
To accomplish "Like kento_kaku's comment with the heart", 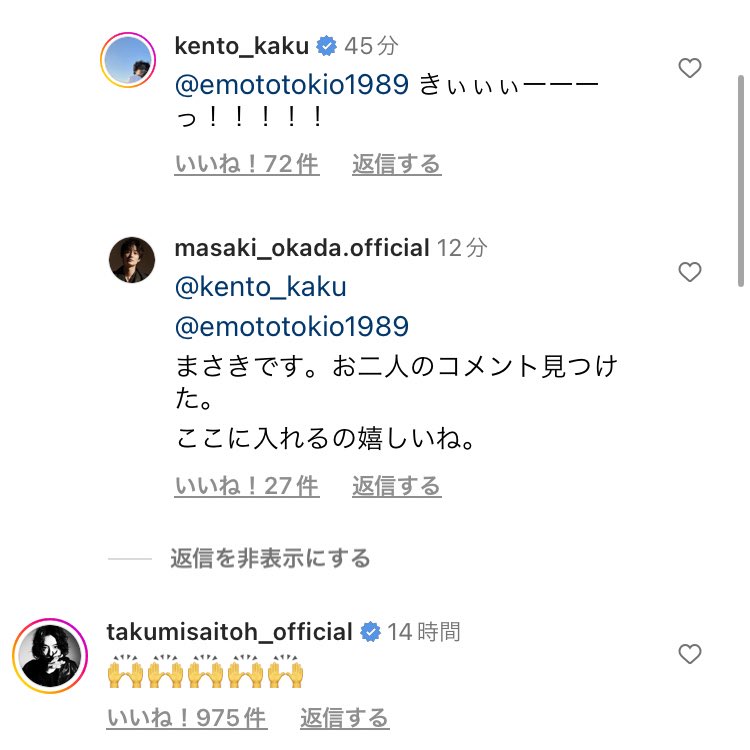I will click(x=690, y=68).
